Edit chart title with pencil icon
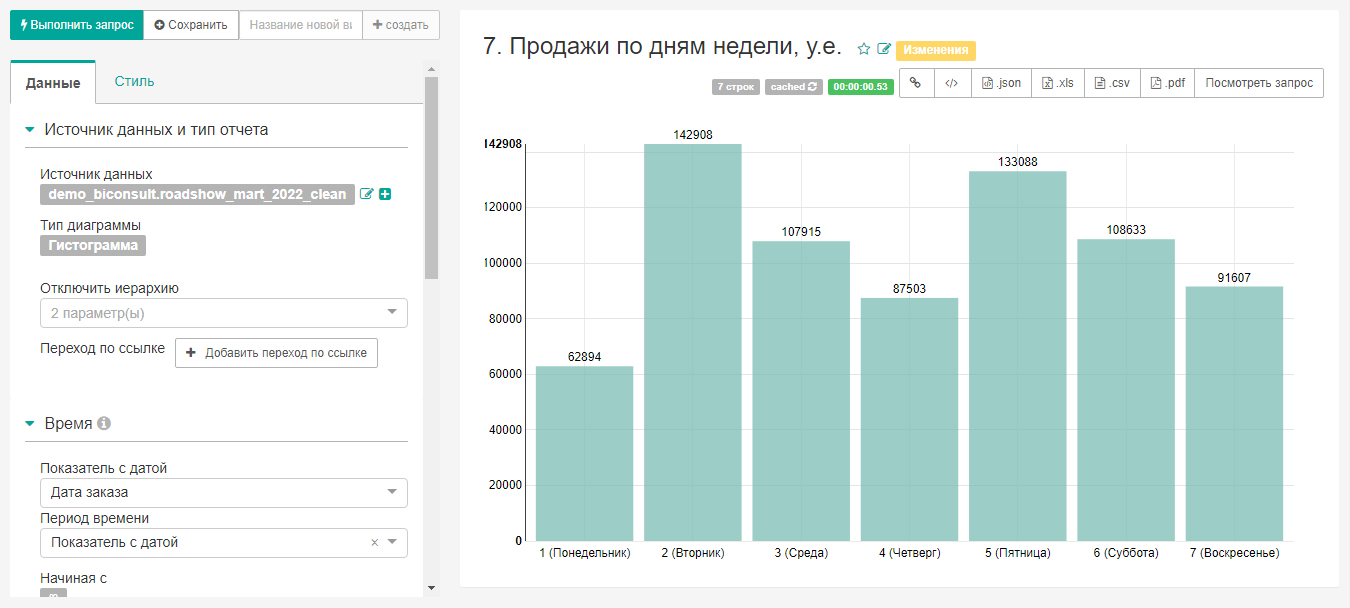 pos(884,49)
